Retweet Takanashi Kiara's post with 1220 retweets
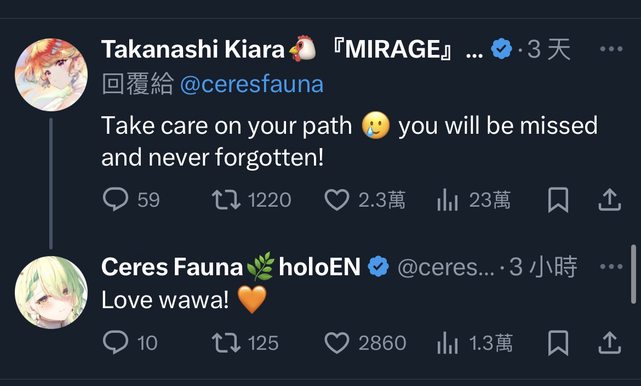This screenshot has height=386, width=641. point(226,200)
